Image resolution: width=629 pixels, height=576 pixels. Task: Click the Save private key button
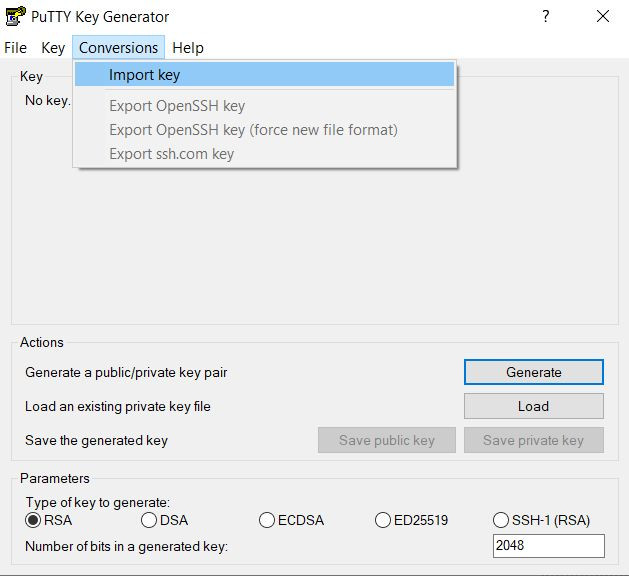pos(534,440)
